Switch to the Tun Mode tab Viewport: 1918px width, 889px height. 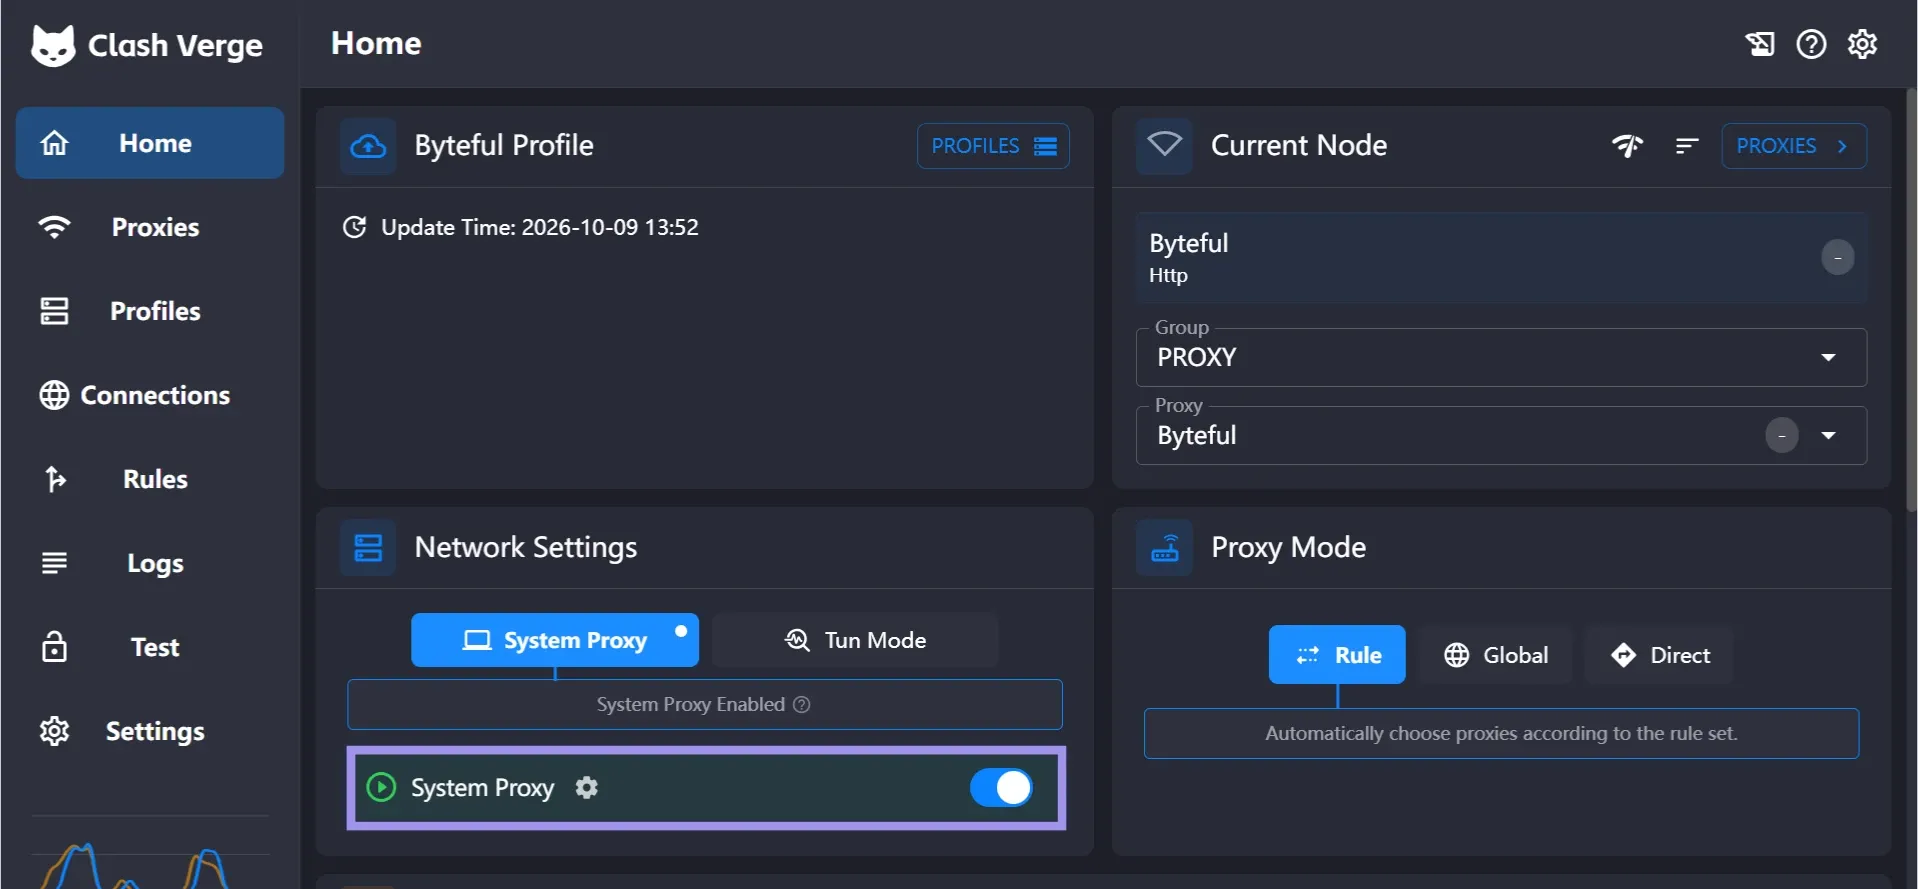tap(855, 640)
